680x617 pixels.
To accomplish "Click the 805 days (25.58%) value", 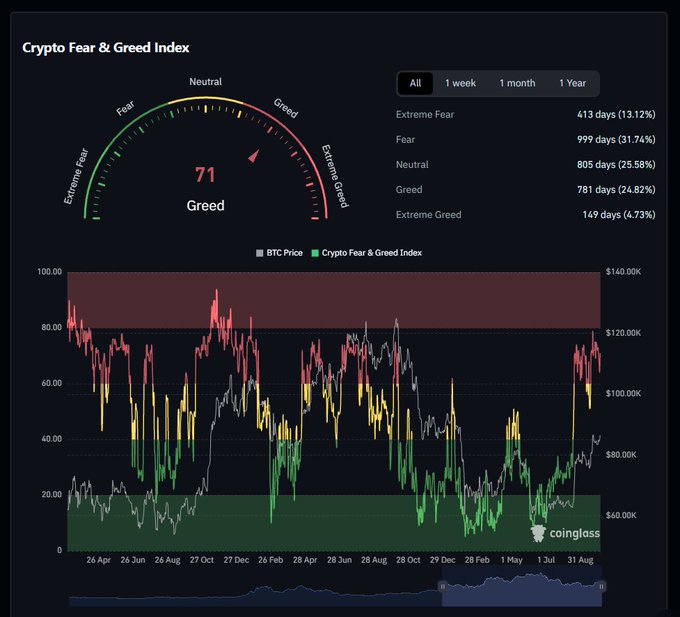I will tap(616, 165).
